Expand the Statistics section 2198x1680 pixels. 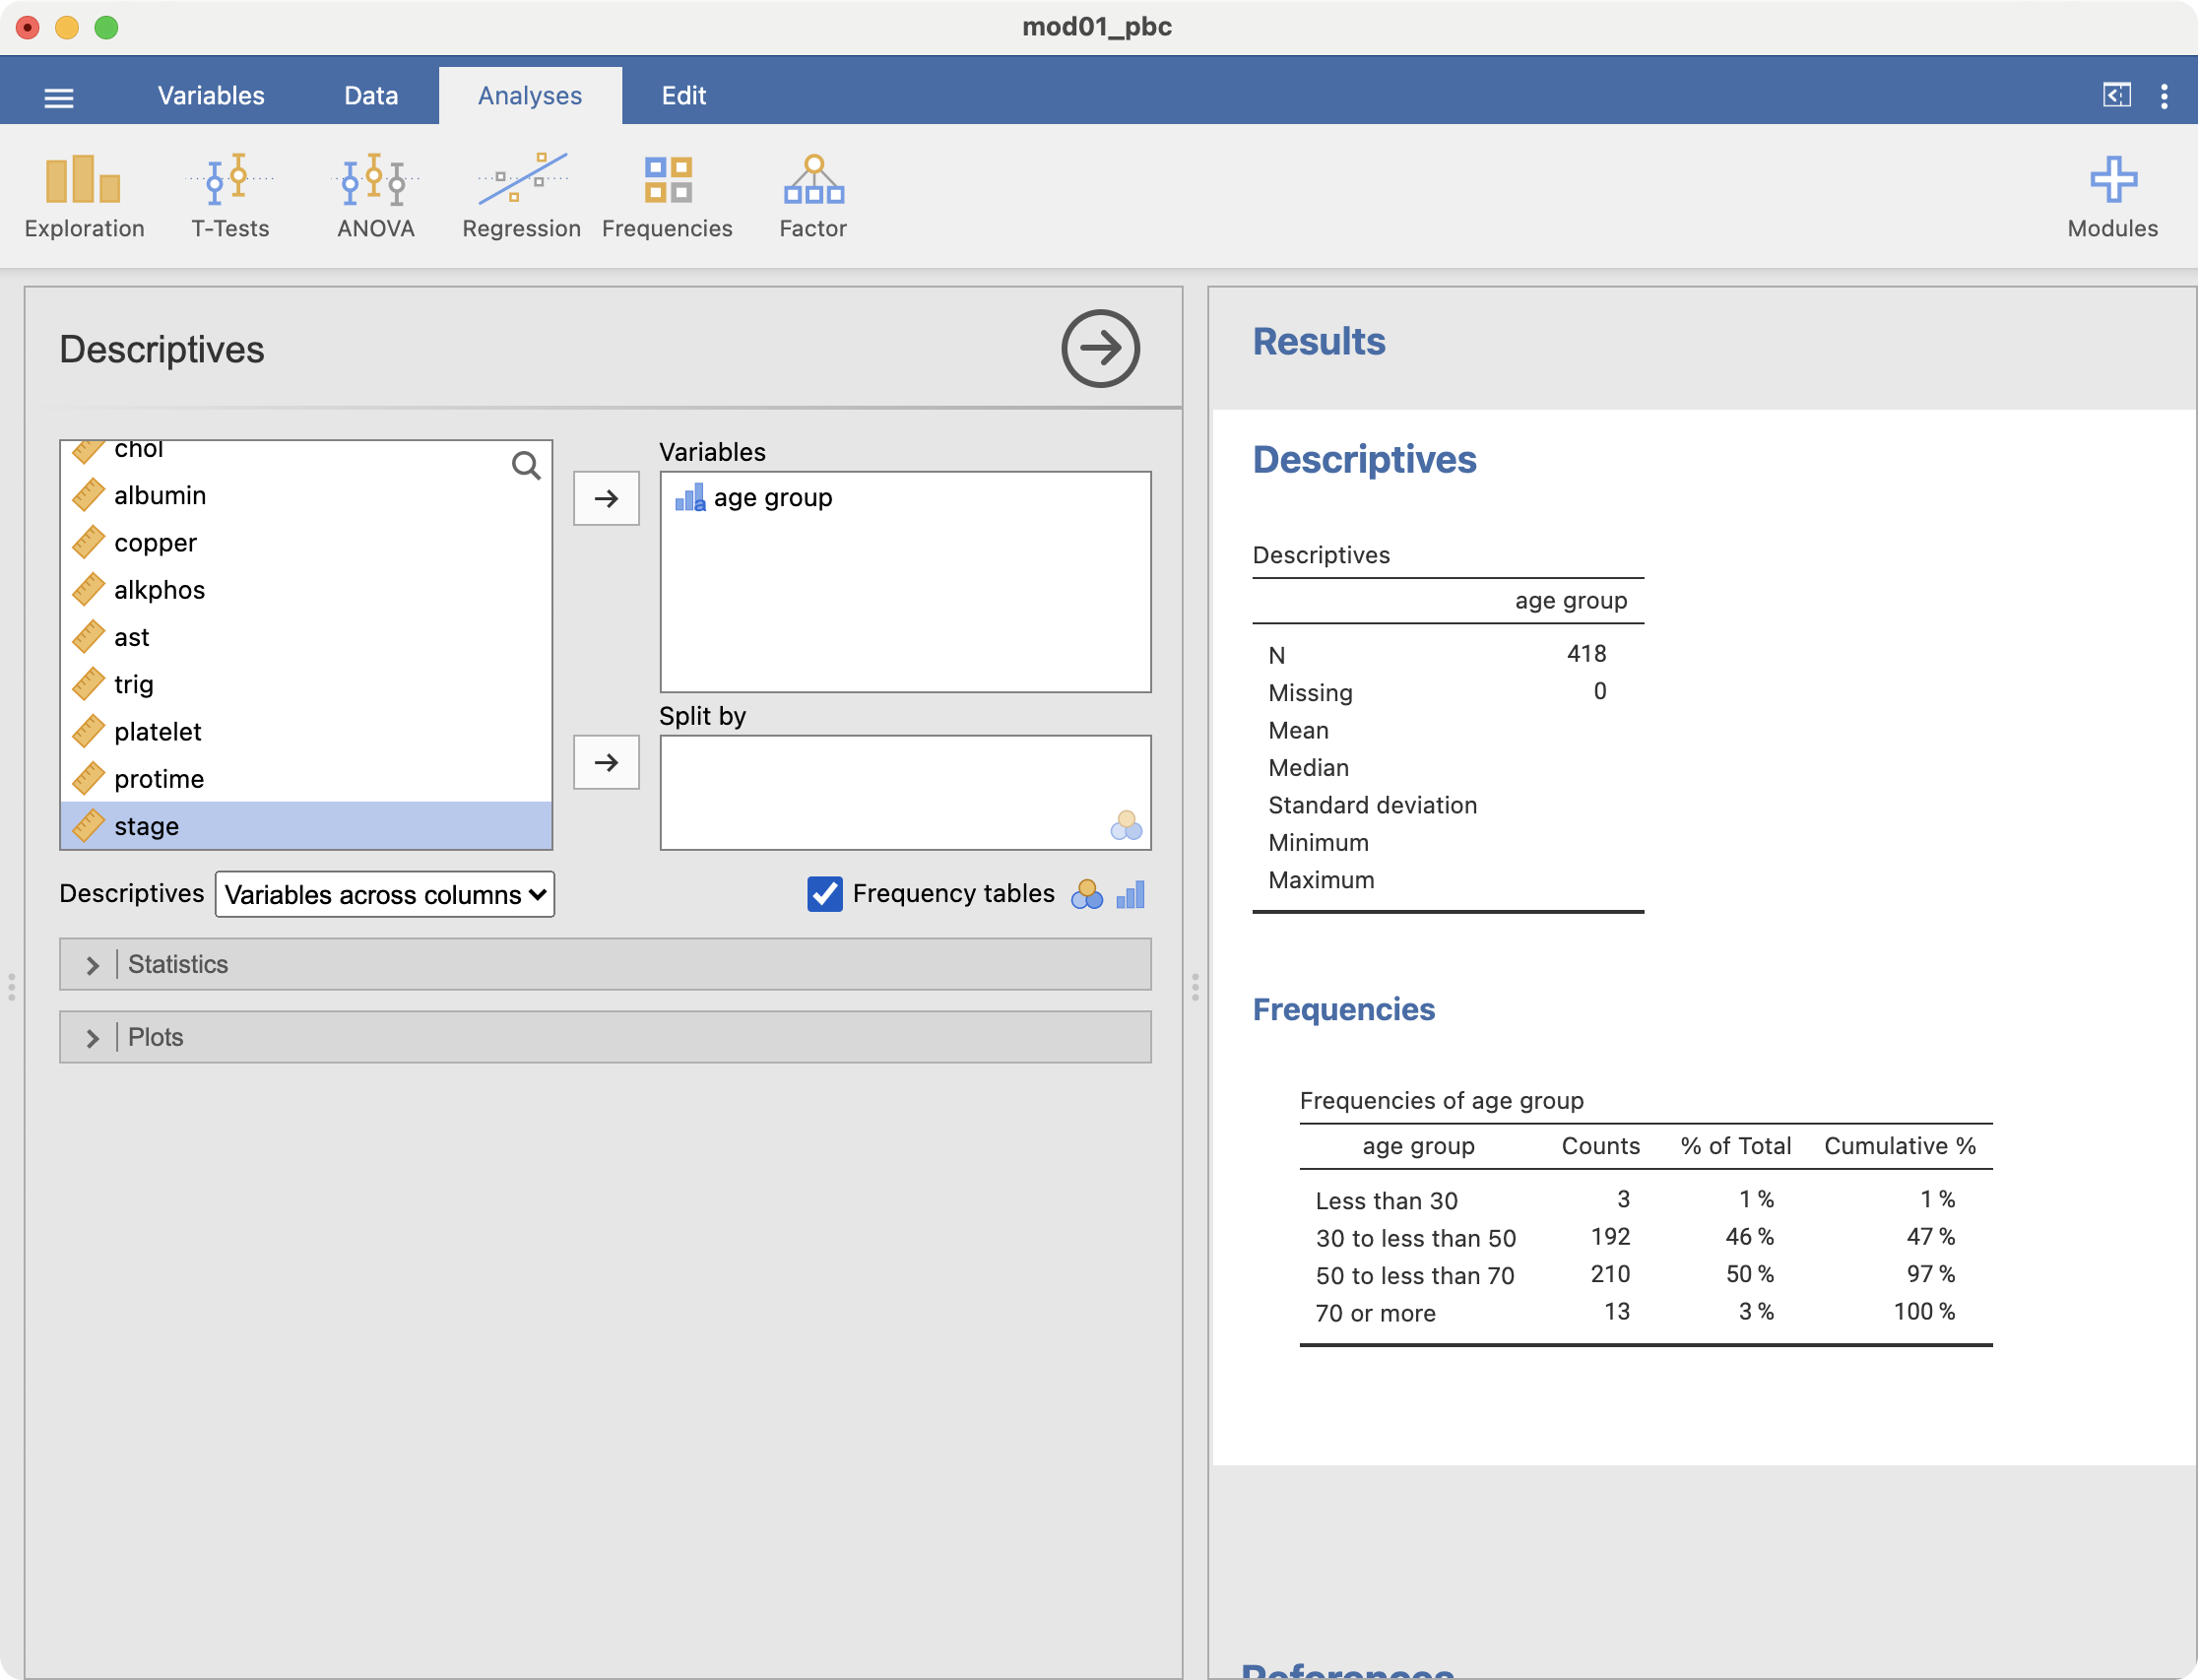(93, 965)
